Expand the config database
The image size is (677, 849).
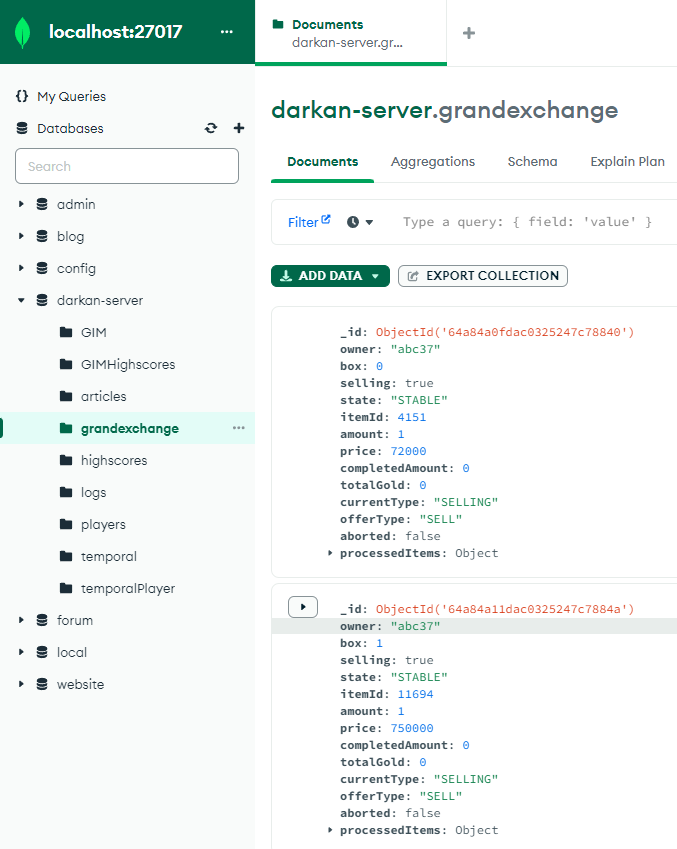coord(21,268)
